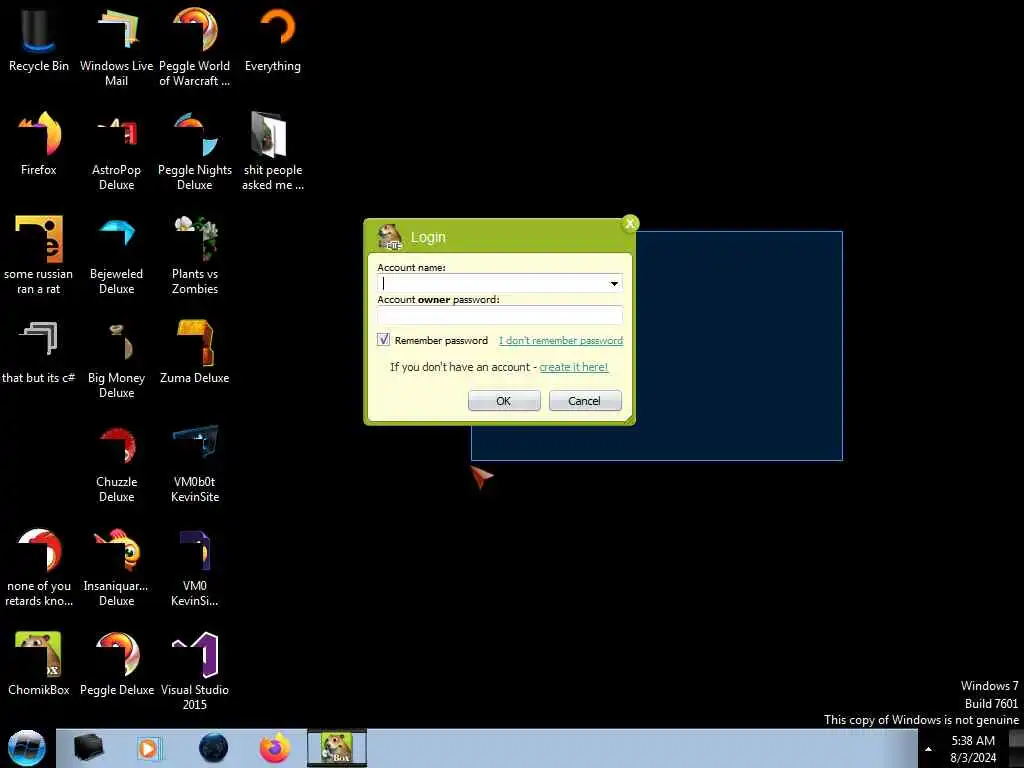
Task: Open the media player taskbar icon
Action: [149, 748]
